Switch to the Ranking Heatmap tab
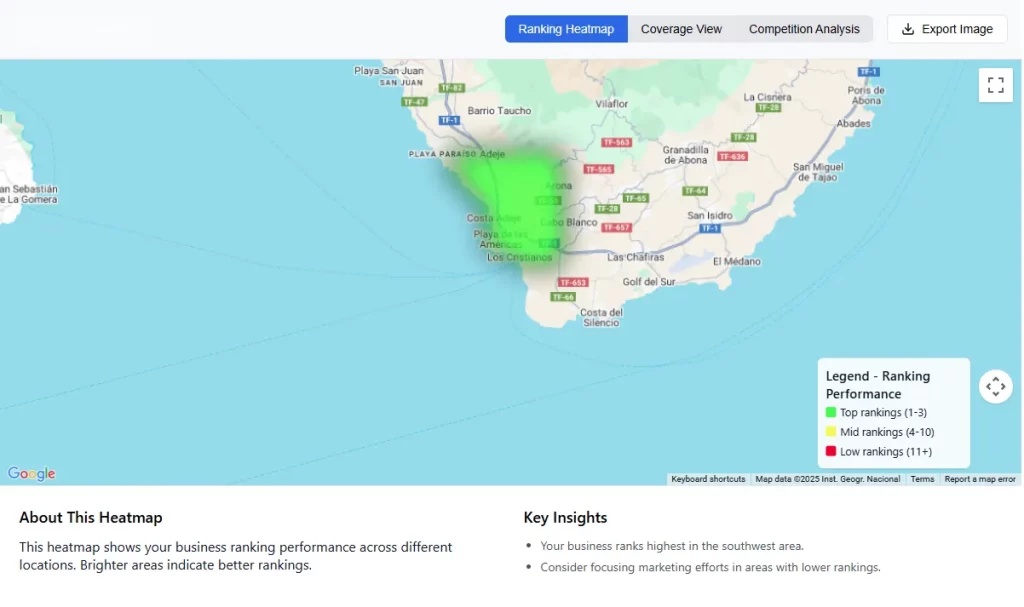Viewport: 1024px width, 607px height. pos(566,29)
